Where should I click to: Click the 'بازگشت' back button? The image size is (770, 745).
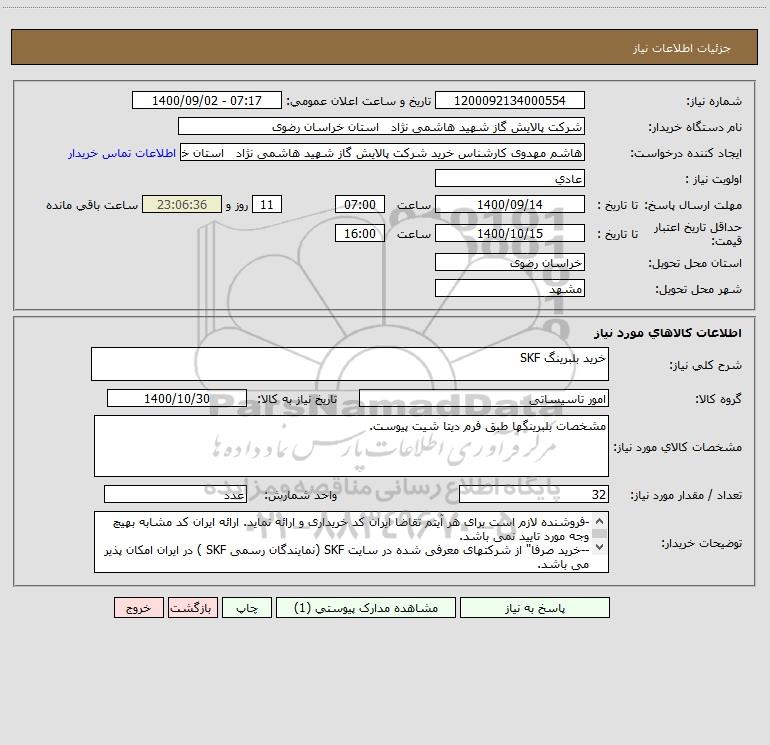(x=192, y=607)
